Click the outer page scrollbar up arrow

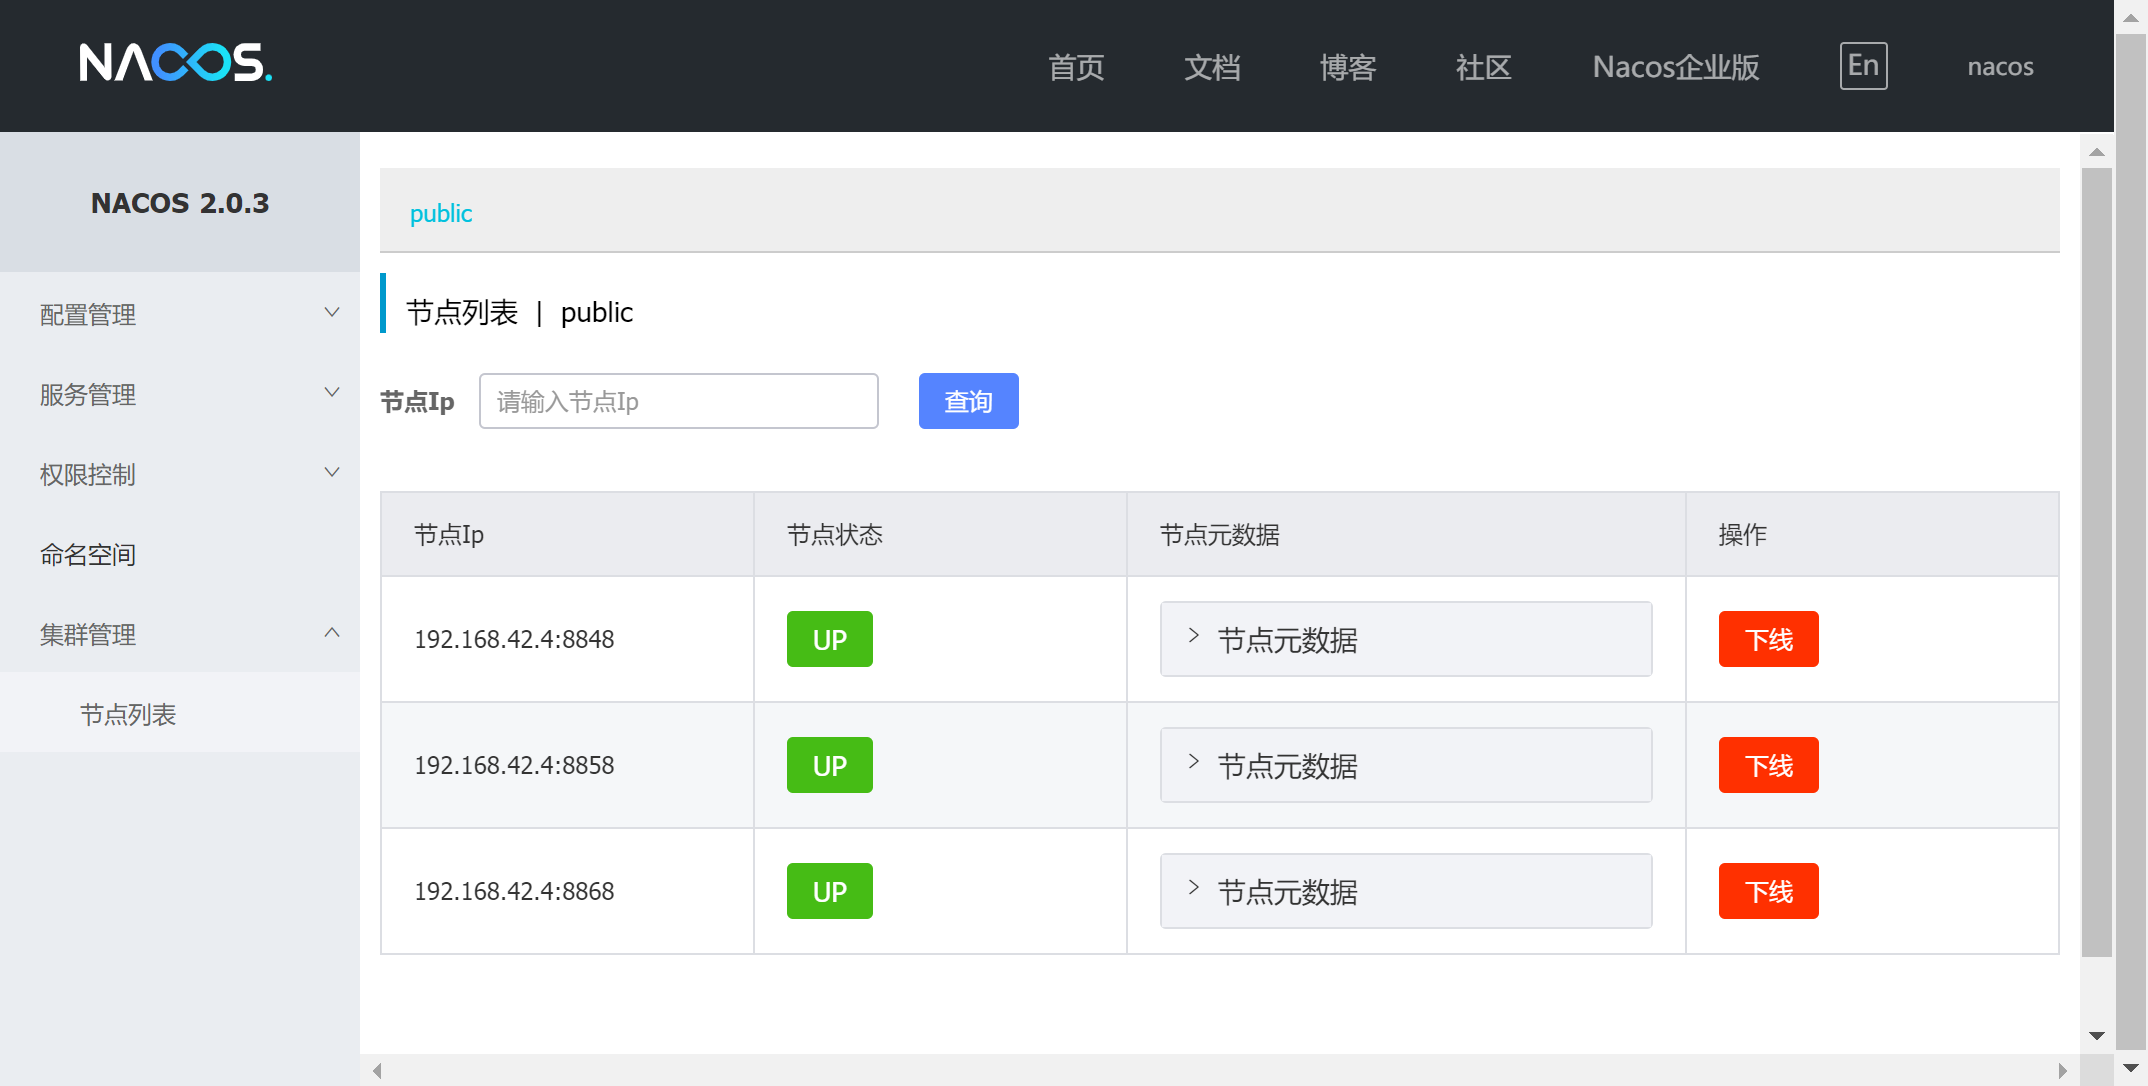tap(2131, 18)
